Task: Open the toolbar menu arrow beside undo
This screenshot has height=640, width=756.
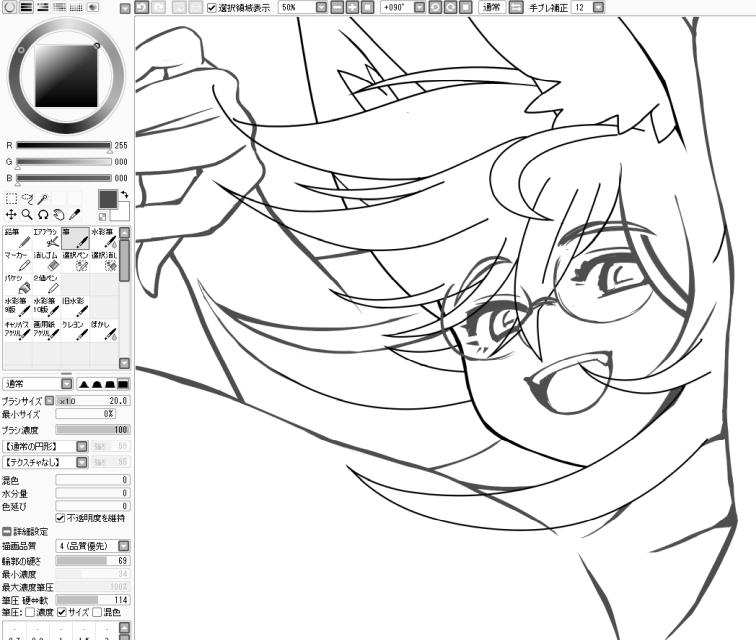Action: tap(125, 8)
